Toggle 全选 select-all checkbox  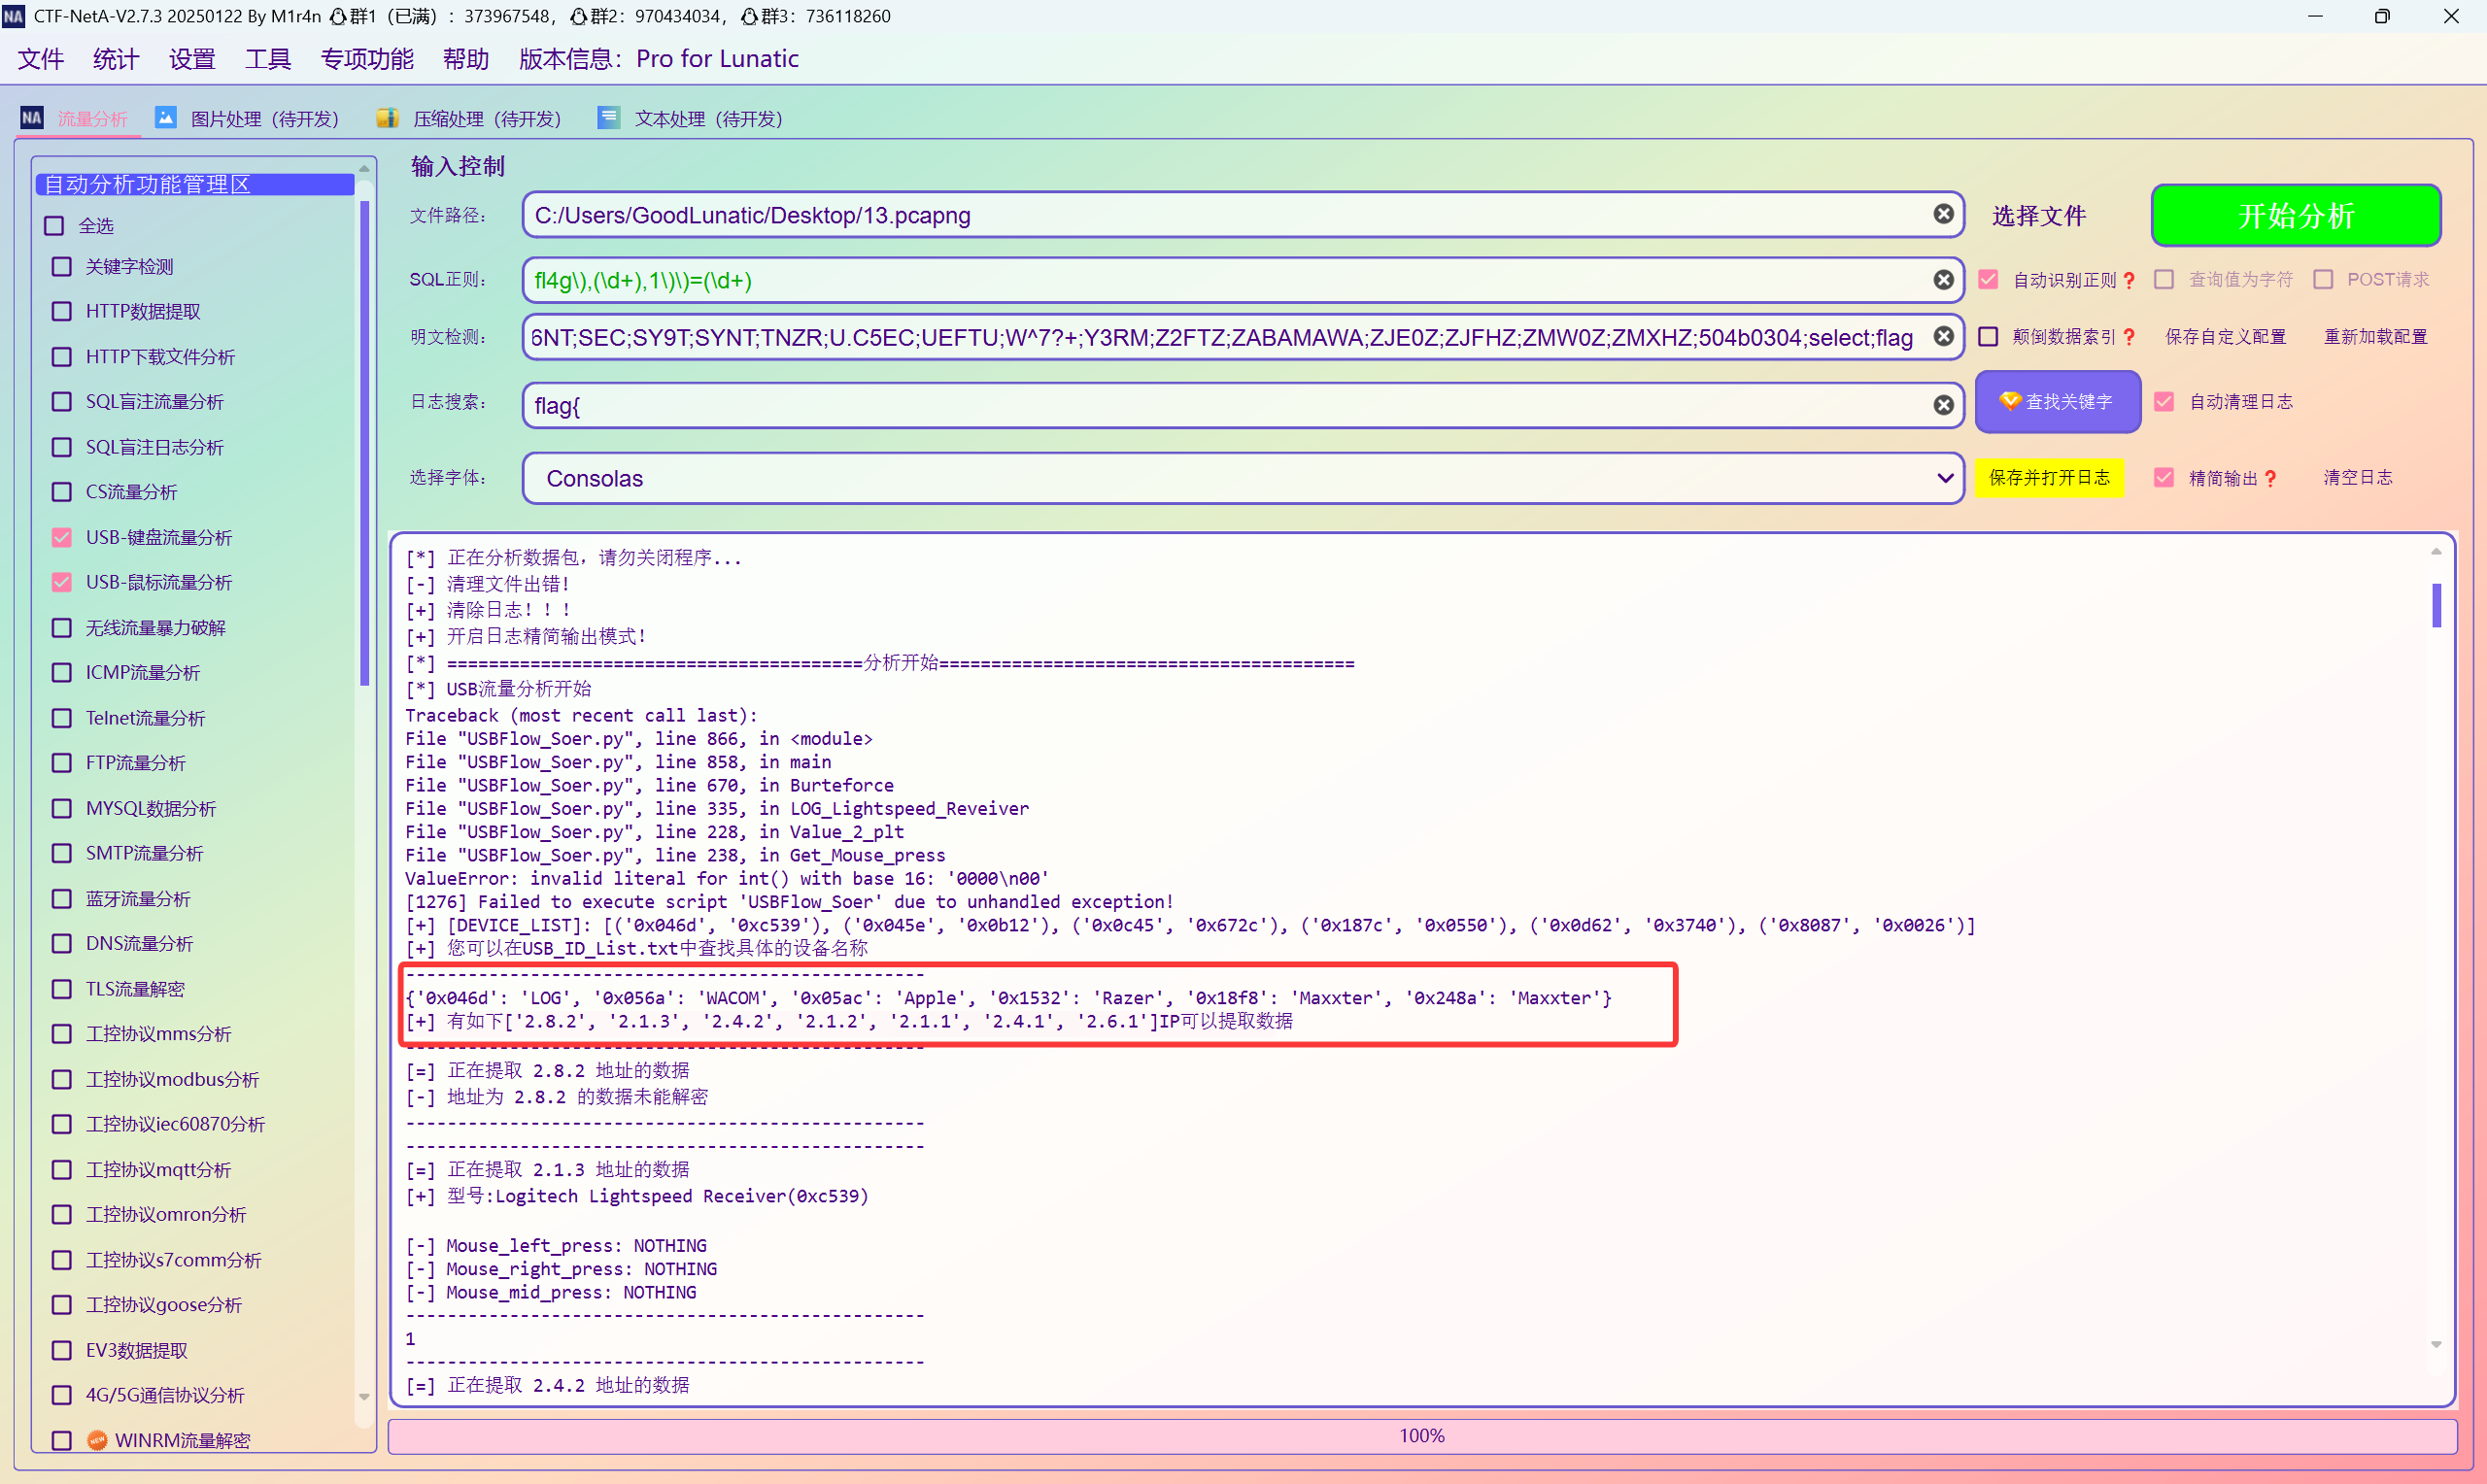tap(55, 226)
